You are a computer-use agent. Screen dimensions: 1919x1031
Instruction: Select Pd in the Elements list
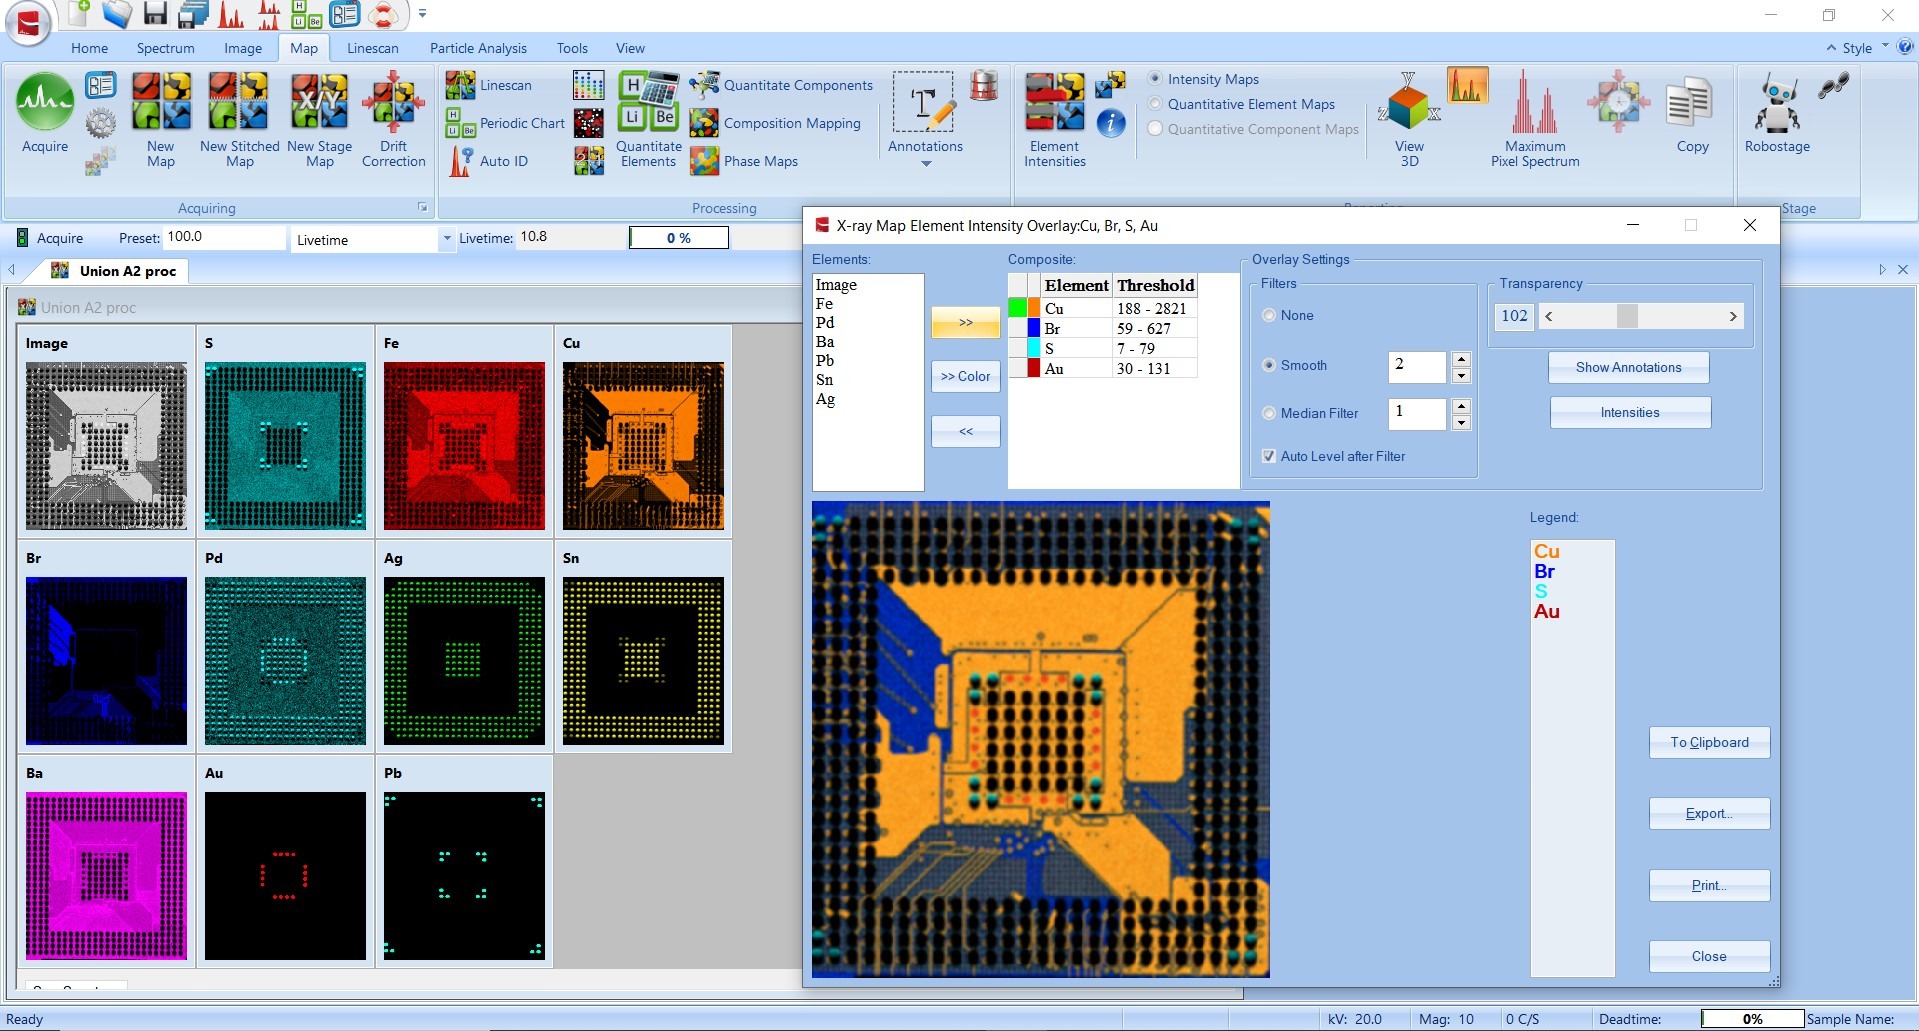pos(825,322)
